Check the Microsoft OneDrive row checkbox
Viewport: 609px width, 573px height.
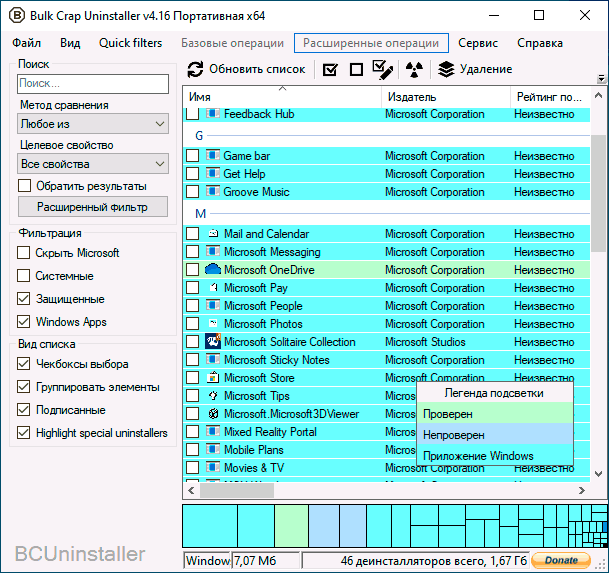[193, 269]
